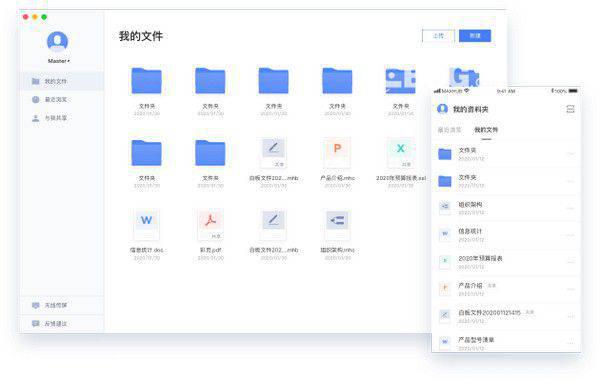Tap the battery indicator in mobile status bar
Viewport: 600px width, 381px height.
573,91
